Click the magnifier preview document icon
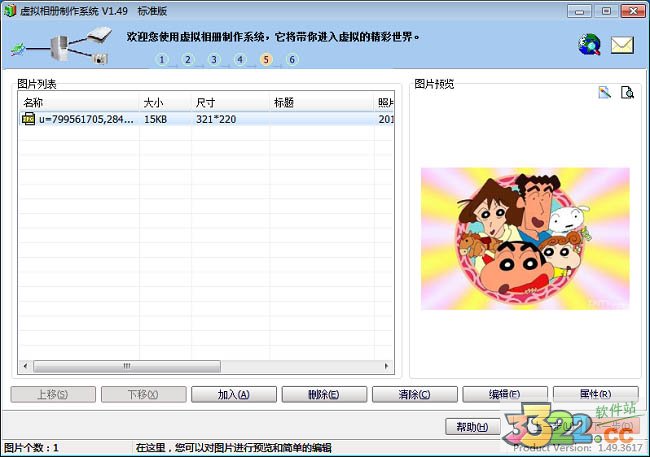 point(627,92)
